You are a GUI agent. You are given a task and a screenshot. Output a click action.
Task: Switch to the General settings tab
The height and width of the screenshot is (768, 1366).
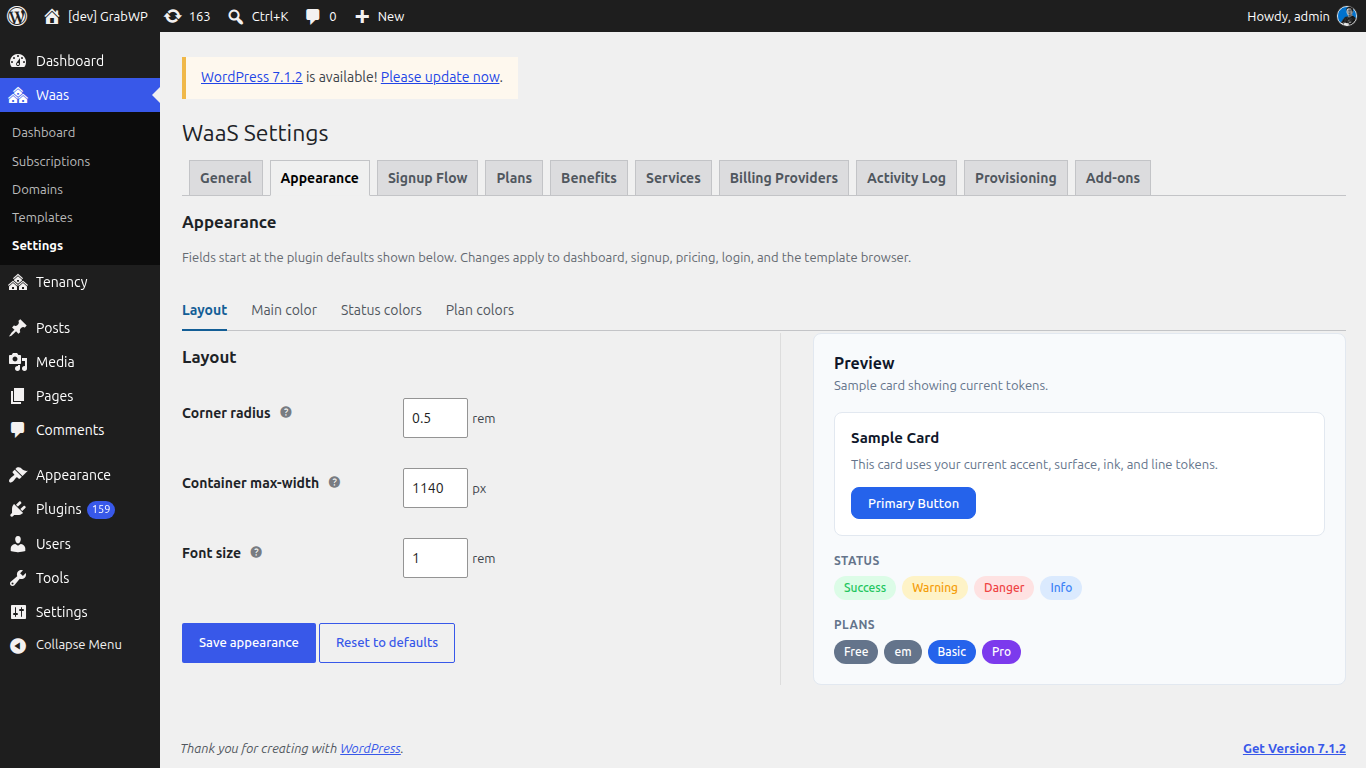226,178
